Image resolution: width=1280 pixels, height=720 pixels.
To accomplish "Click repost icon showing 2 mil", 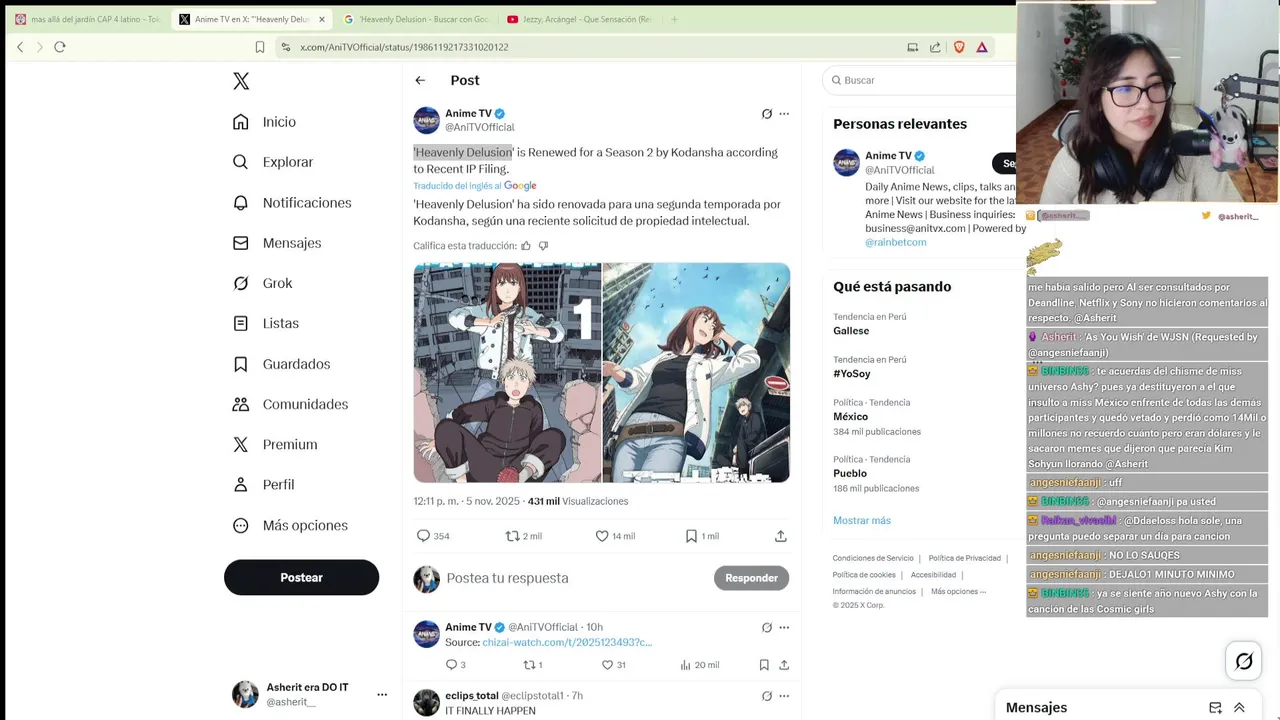I will point(524,536).
